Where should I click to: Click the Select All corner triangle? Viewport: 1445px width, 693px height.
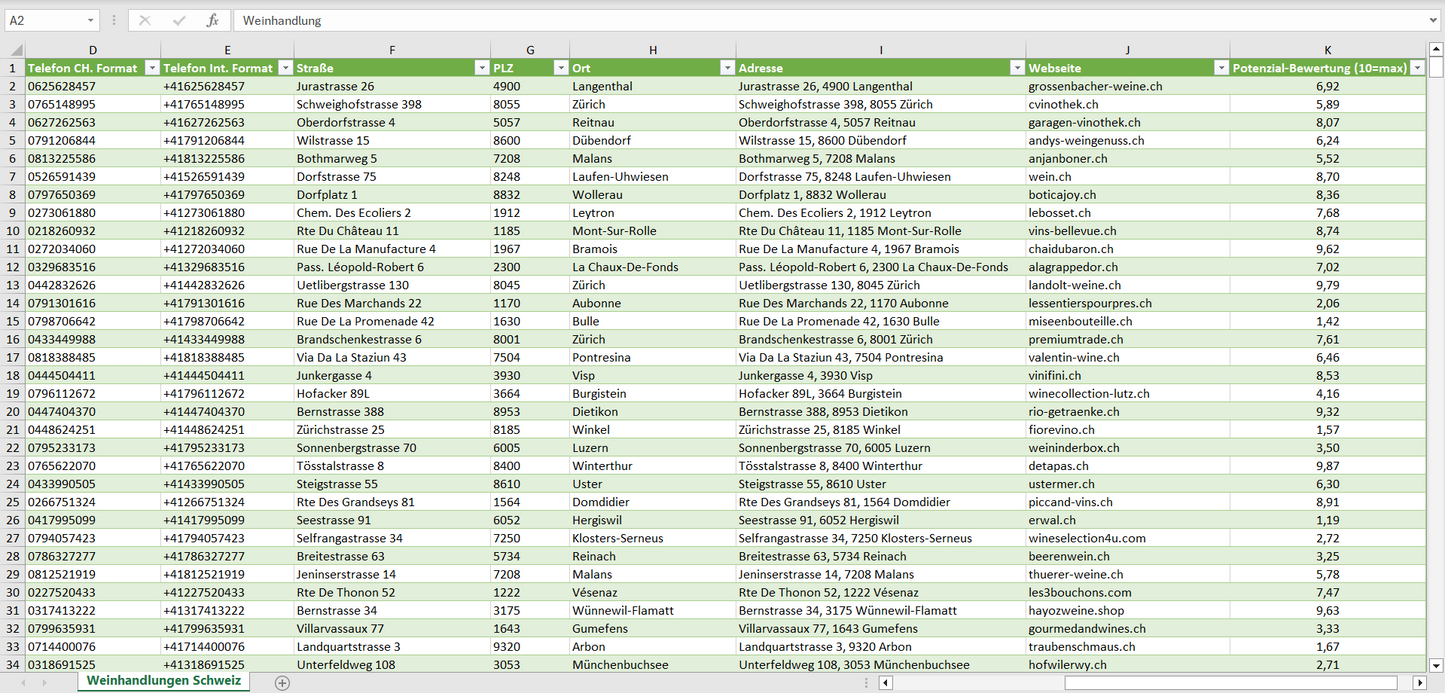coord(15,50)
